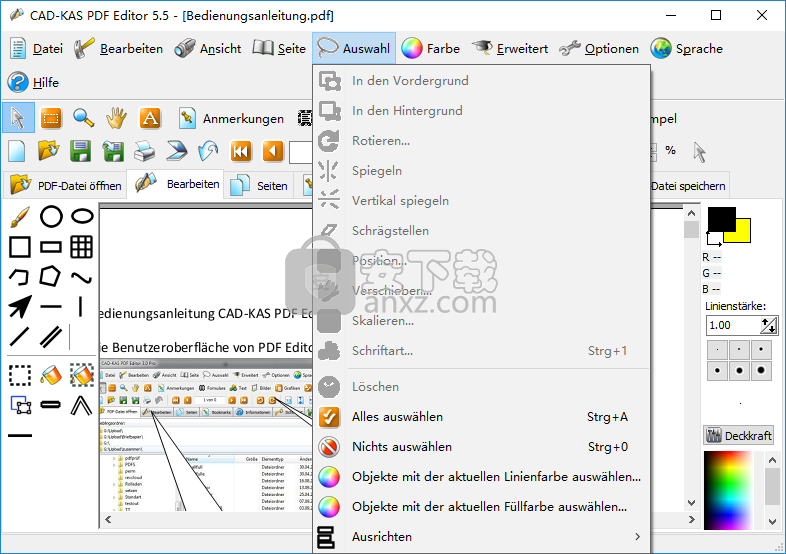Viewport: 786px width, 554px height.
Task: Pick a color from the spectrum palette
Action: click(728, 490)
